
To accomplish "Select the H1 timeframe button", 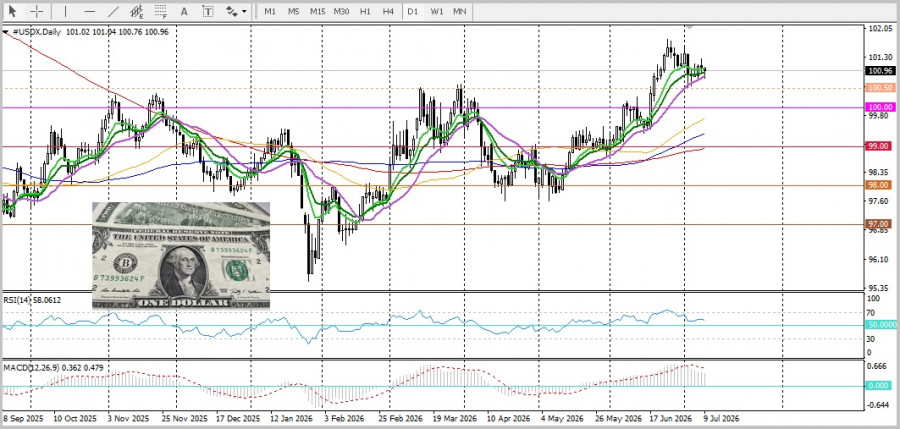I will (x=365, y=11).
